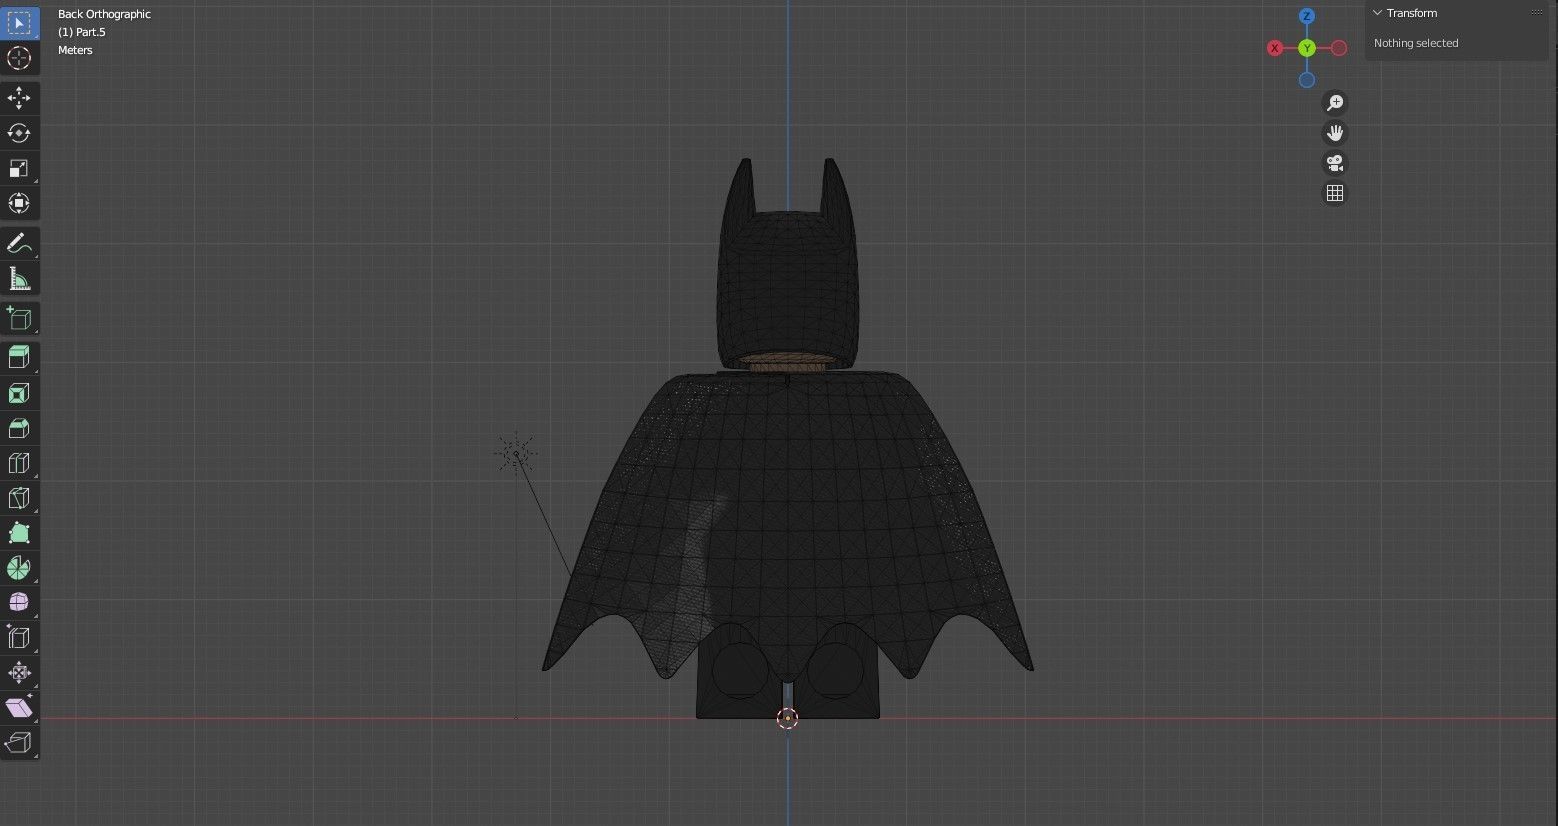This screenshot has height=826, width=1558.
Task: Select the Shrink/Fatten tool
Action: coord(19,672)
